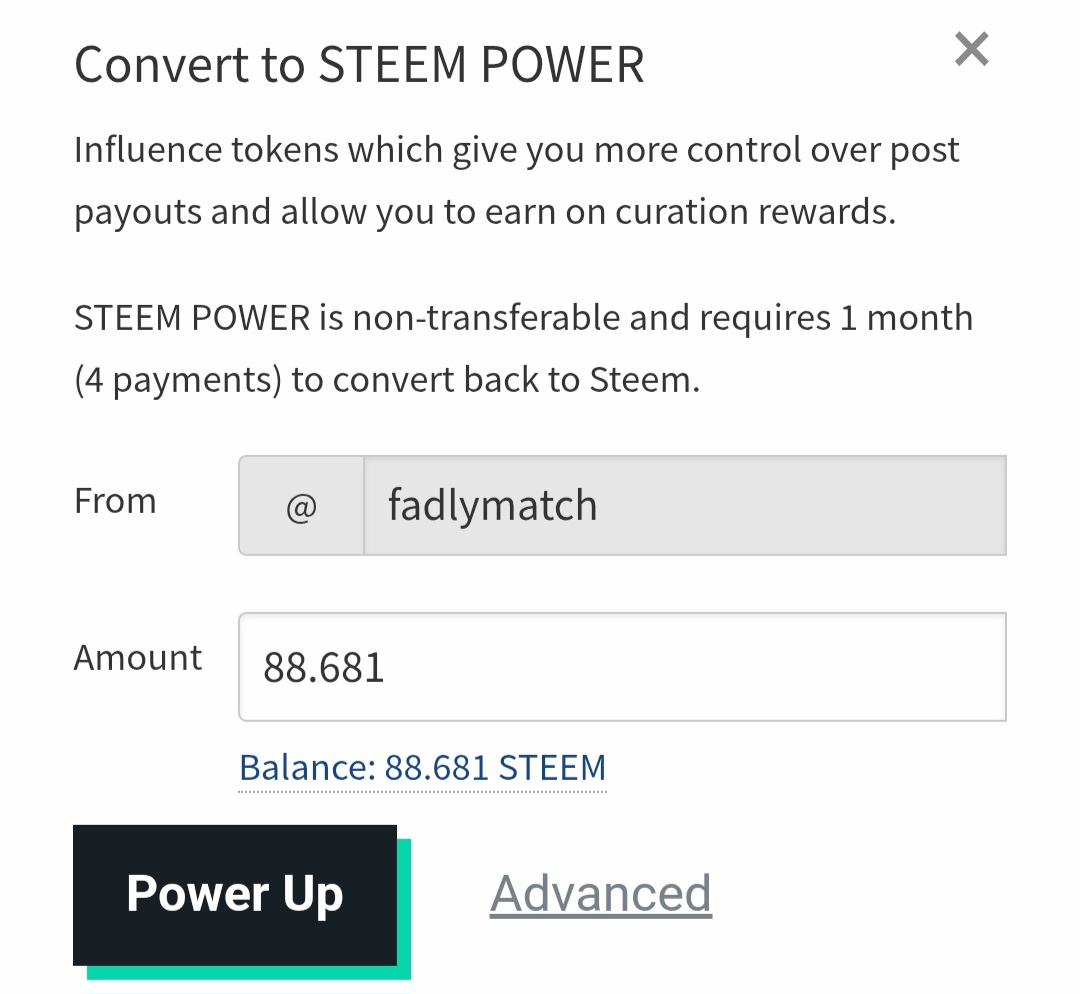The height and width of the screenshot is (994, 1080).
Task: Click the word STEEM in the balance link
Action: pos(552,768)
